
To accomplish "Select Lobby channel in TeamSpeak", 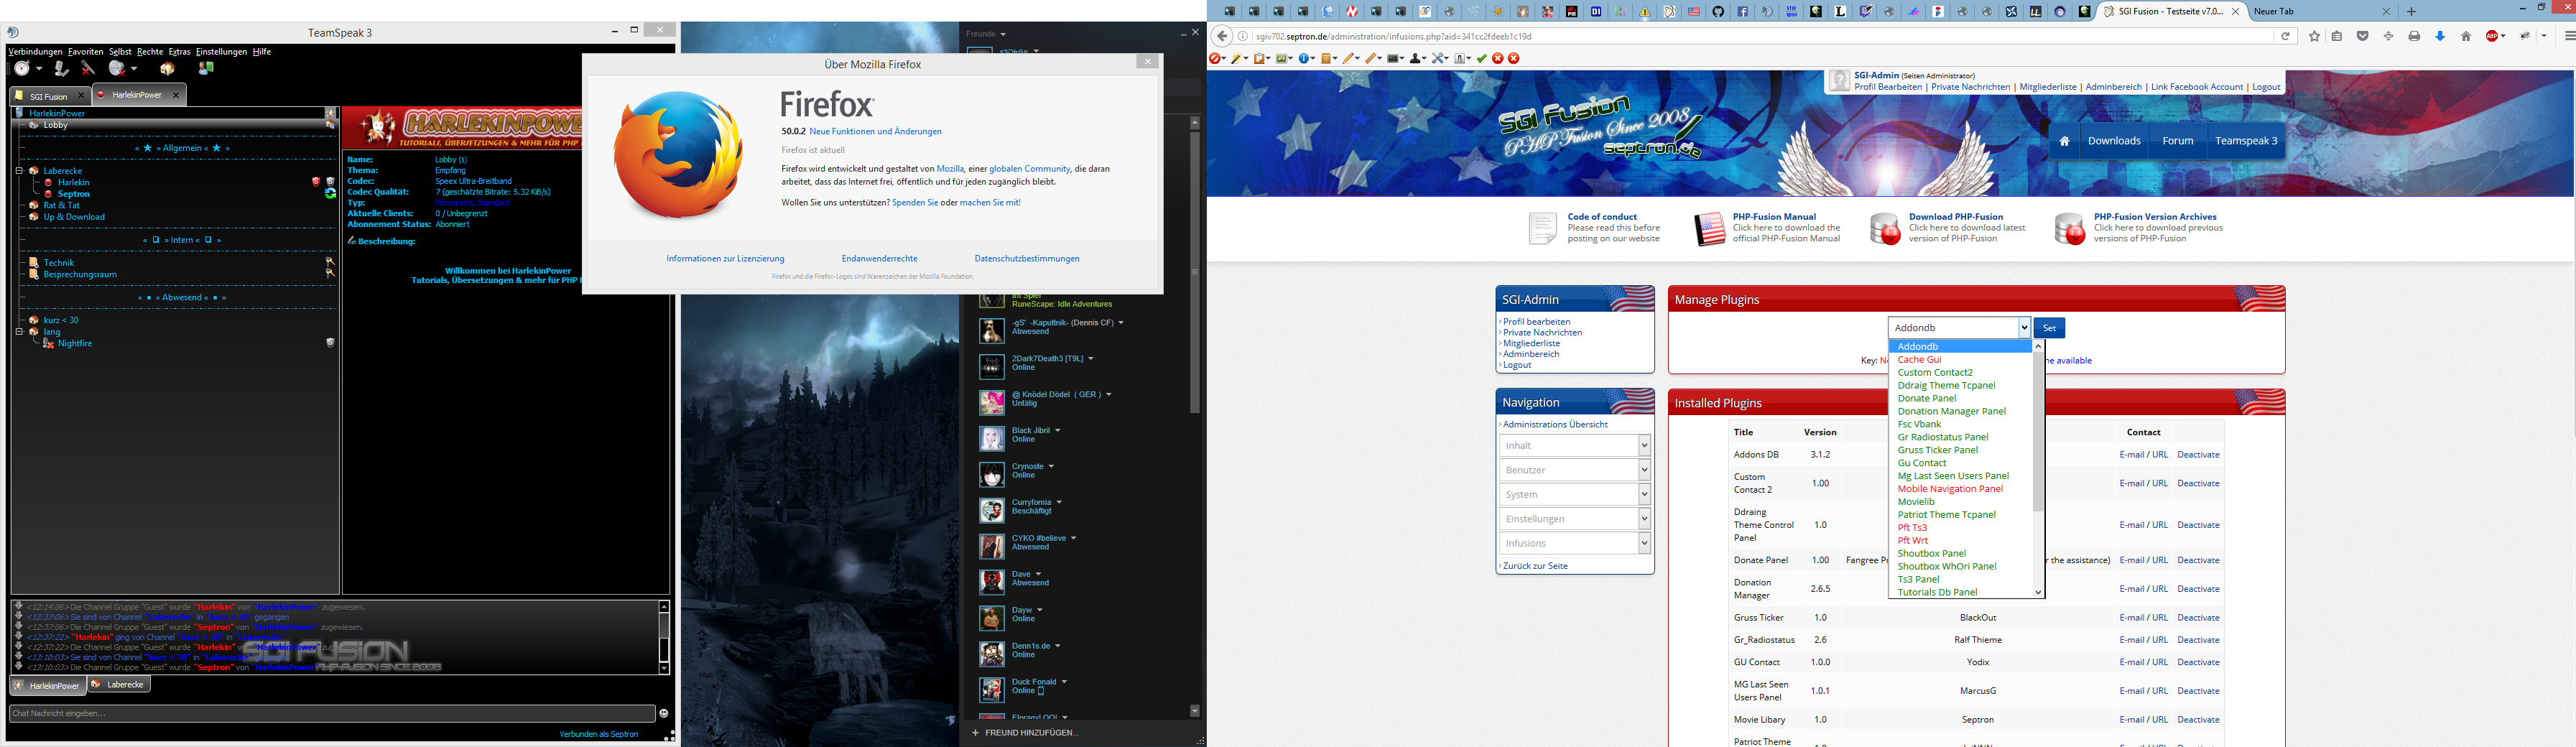I will (x=55, y=125).
